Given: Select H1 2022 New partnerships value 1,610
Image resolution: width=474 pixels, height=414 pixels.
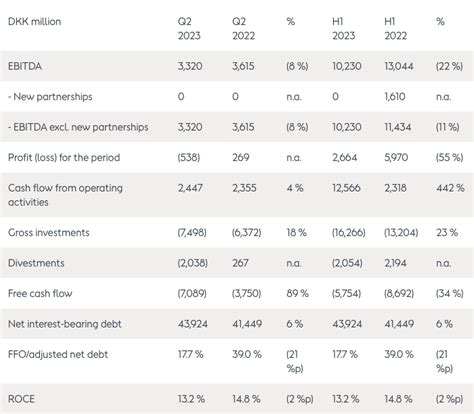Looking at the screenshot, I should (395, 97).
